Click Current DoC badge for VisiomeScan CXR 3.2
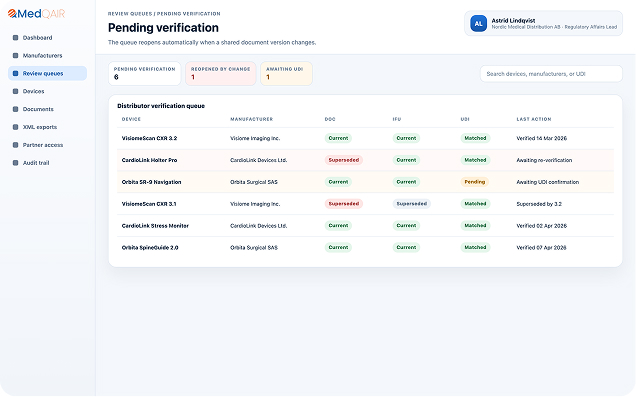This screenshot has height=397, width=636. pos(338,138)
